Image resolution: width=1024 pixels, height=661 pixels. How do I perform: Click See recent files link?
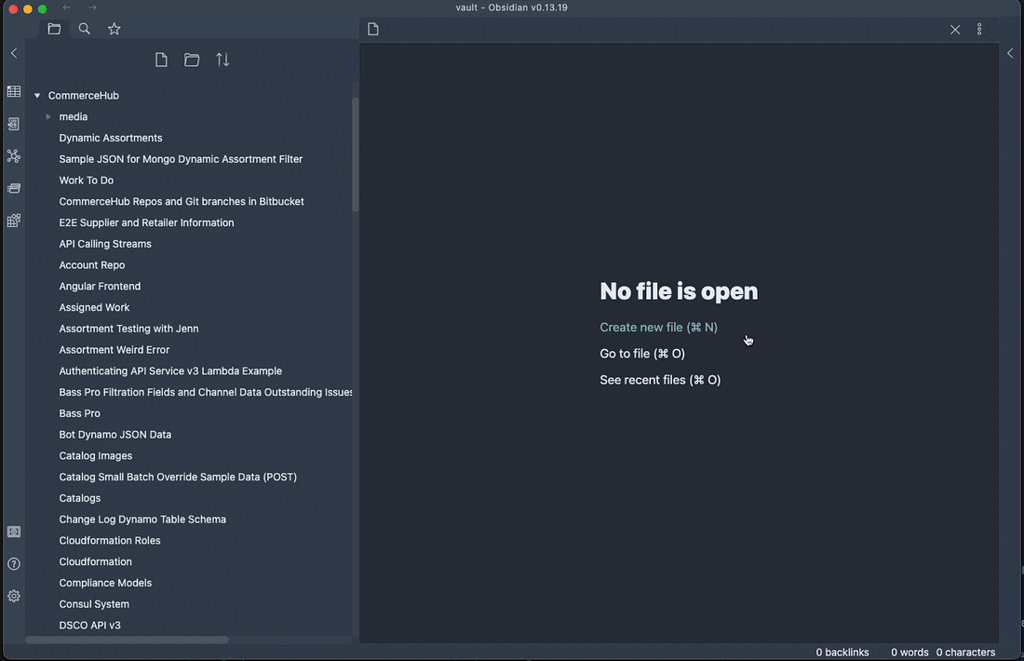[x=660, y=380]
